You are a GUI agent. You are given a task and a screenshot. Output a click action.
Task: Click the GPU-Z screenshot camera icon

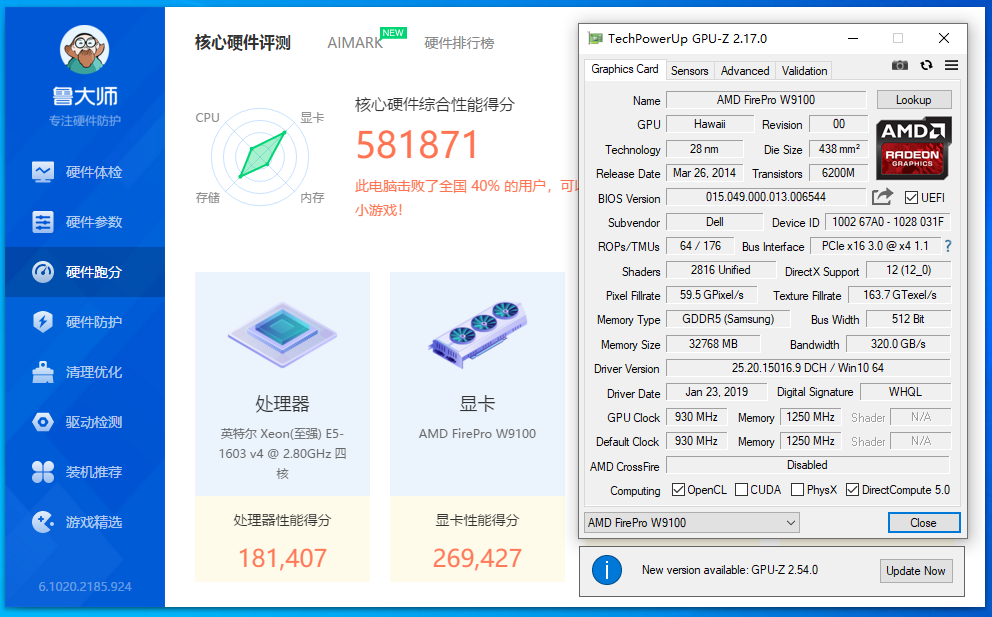tap(900, 65)
